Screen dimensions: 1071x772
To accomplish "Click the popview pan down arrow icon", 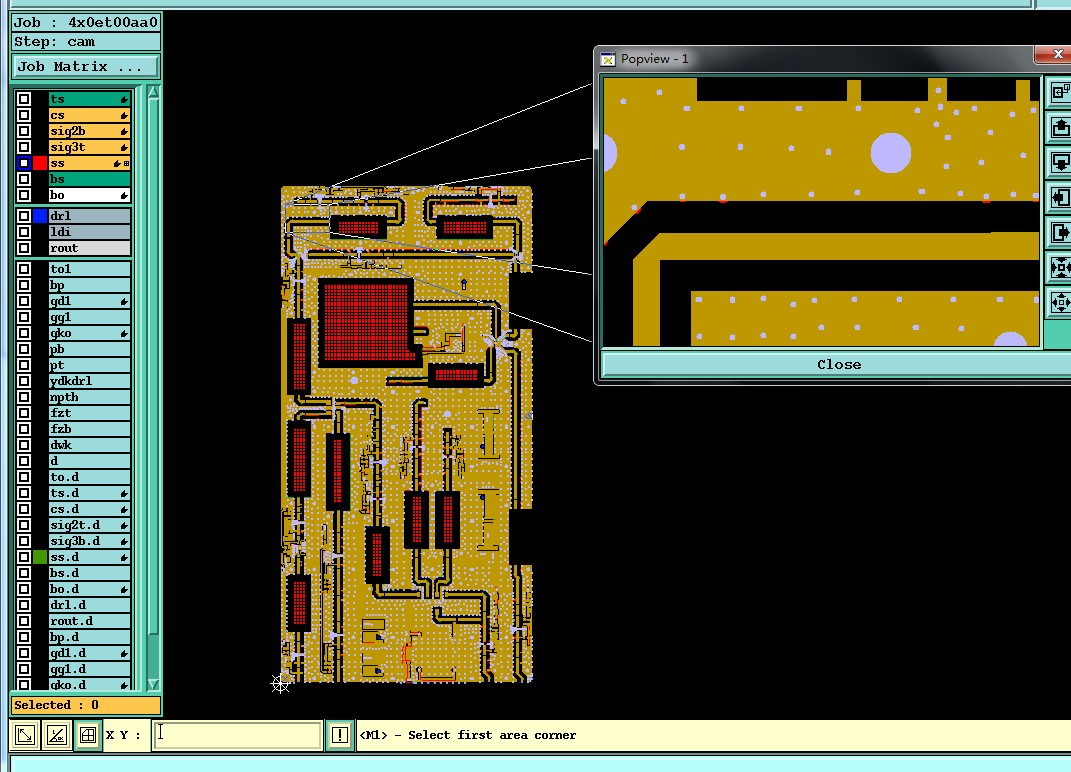I will click(x=1059, y=162).
